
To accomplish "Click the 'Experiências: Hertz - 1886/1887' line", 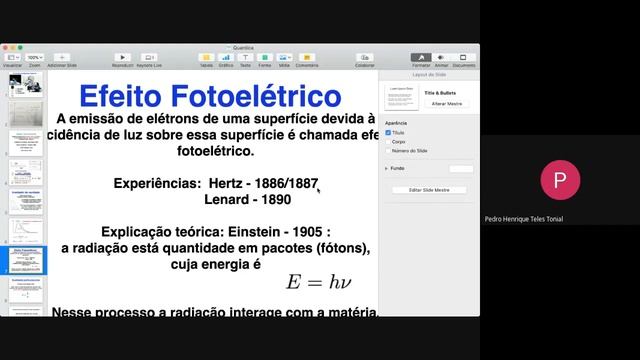I will click(x=216, y=184).
